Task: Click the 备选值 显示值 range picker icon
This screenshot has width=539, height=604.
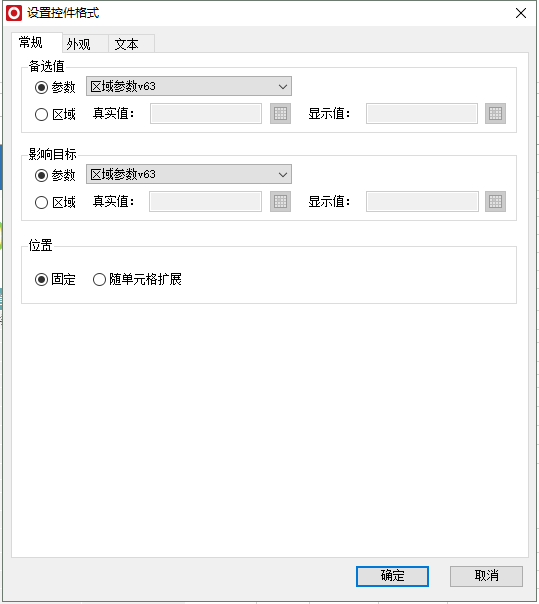Action: (495, 114)
